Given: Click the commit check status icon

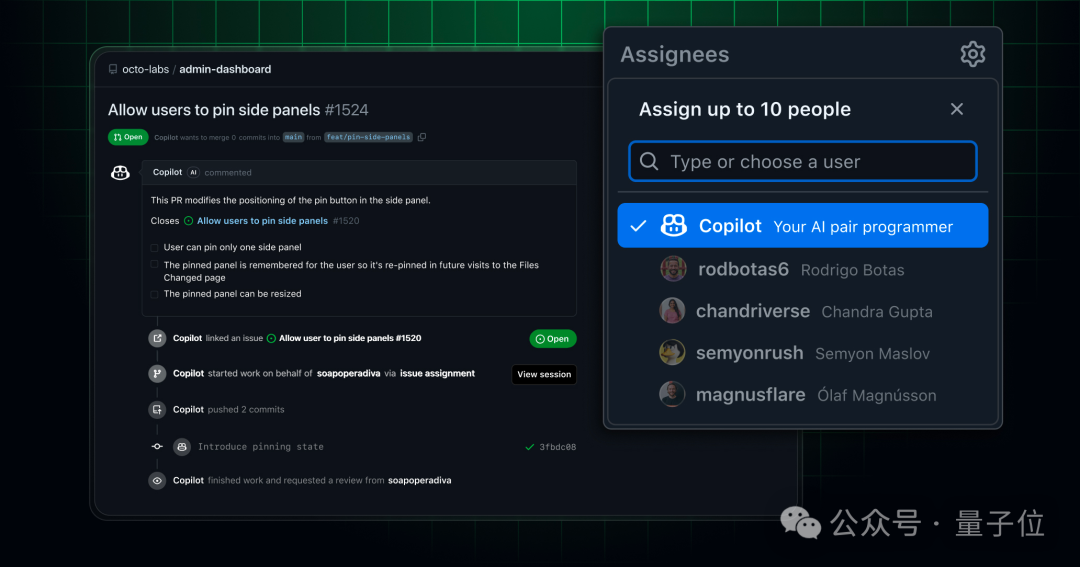Looking at the screenshot, I should click(x=530, y=447).
